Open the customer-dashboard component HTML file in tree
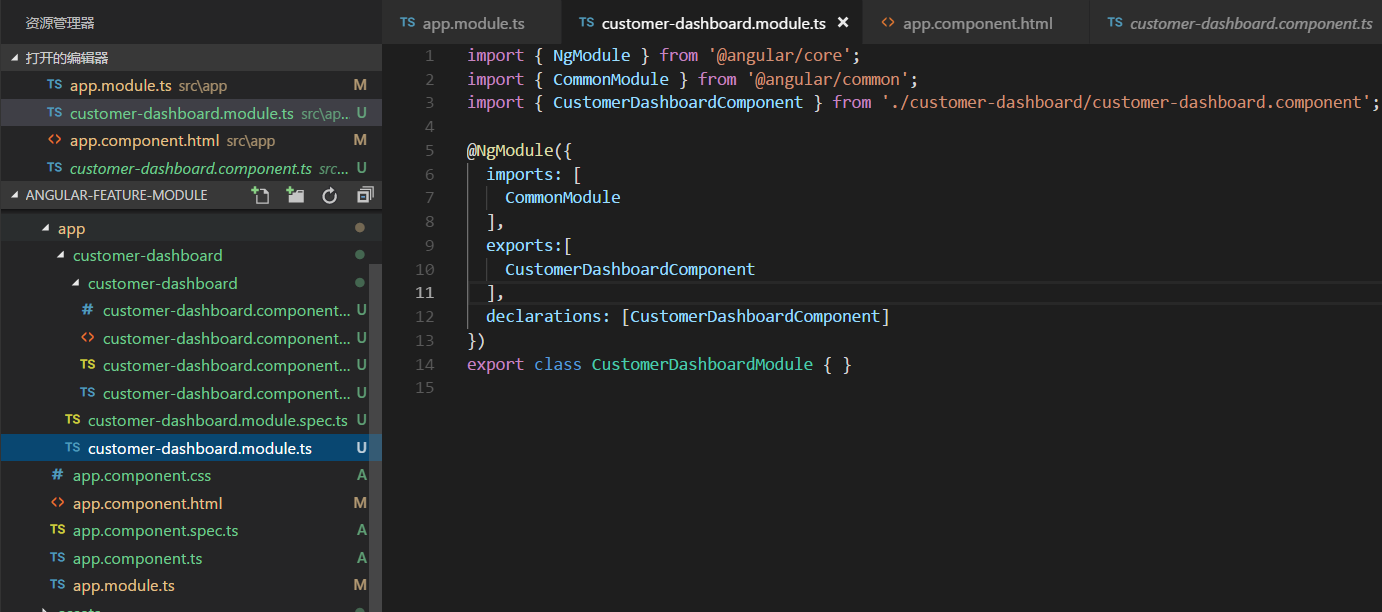The height and width of the screenshot is (612, 1382). [184, 338]
